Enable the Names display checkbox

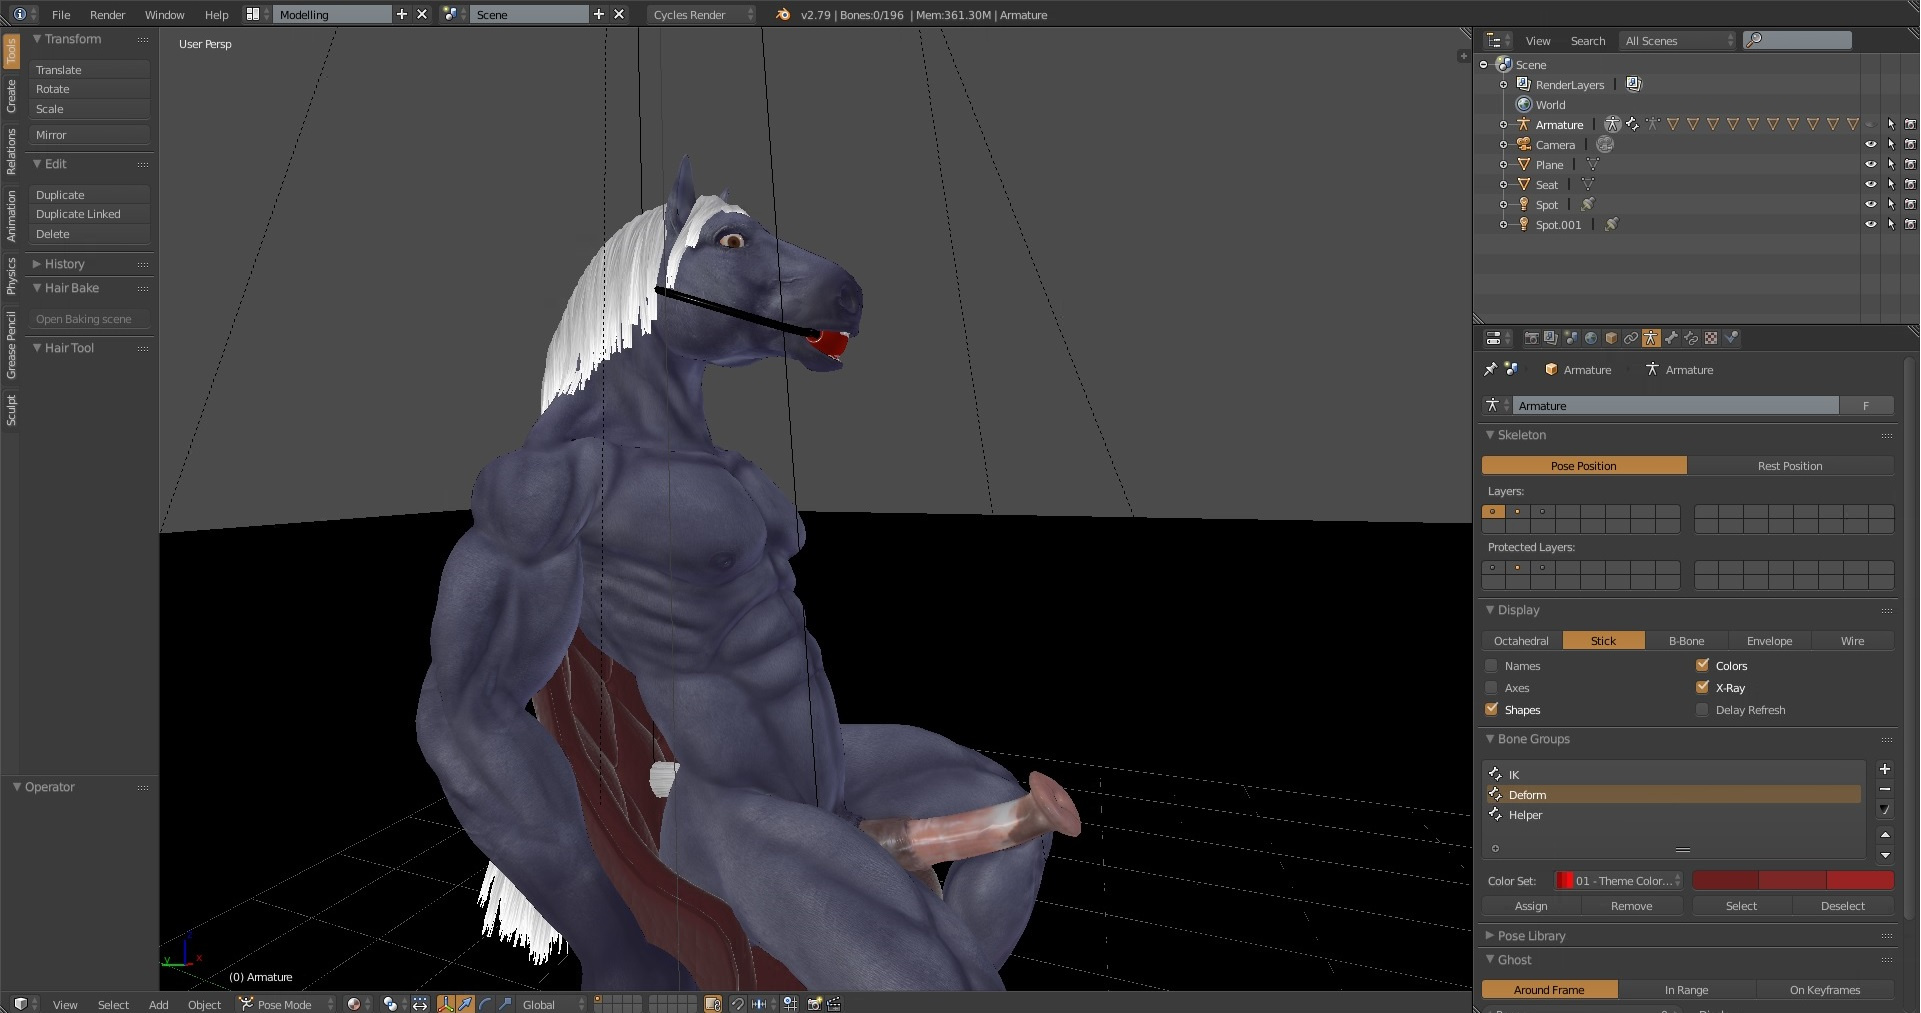click(x=1492, y=666)
